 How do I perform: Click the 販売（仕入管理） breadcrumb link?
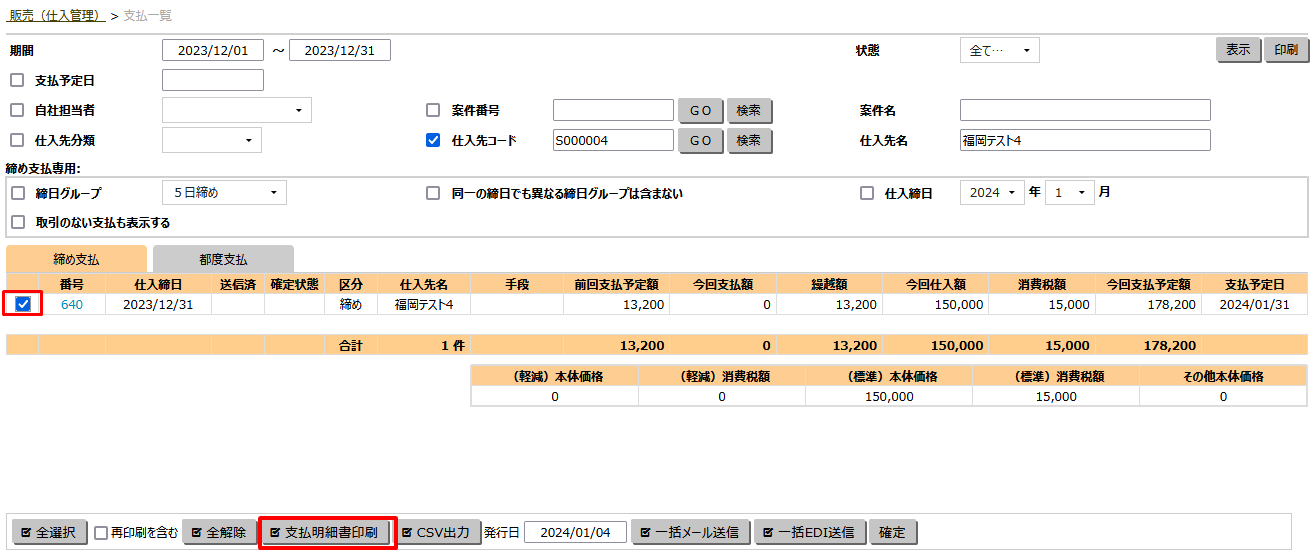tap(57, 16)
